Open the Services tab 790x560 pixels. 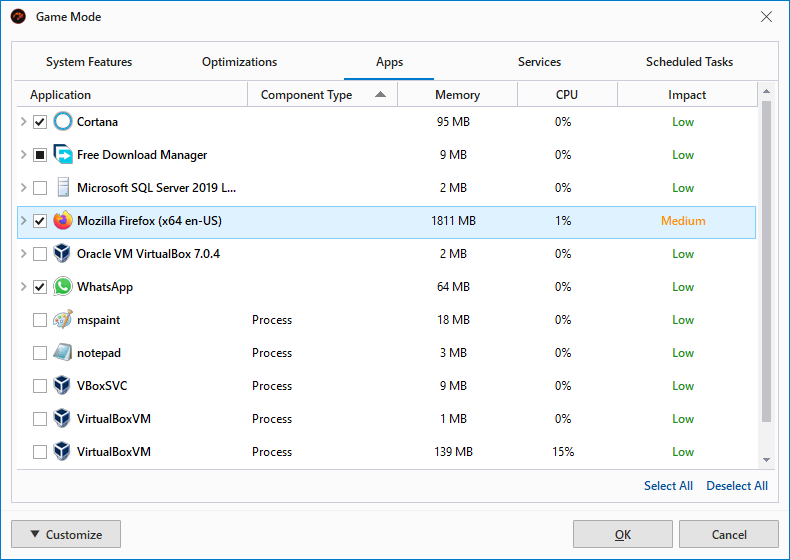click(539, 62)
